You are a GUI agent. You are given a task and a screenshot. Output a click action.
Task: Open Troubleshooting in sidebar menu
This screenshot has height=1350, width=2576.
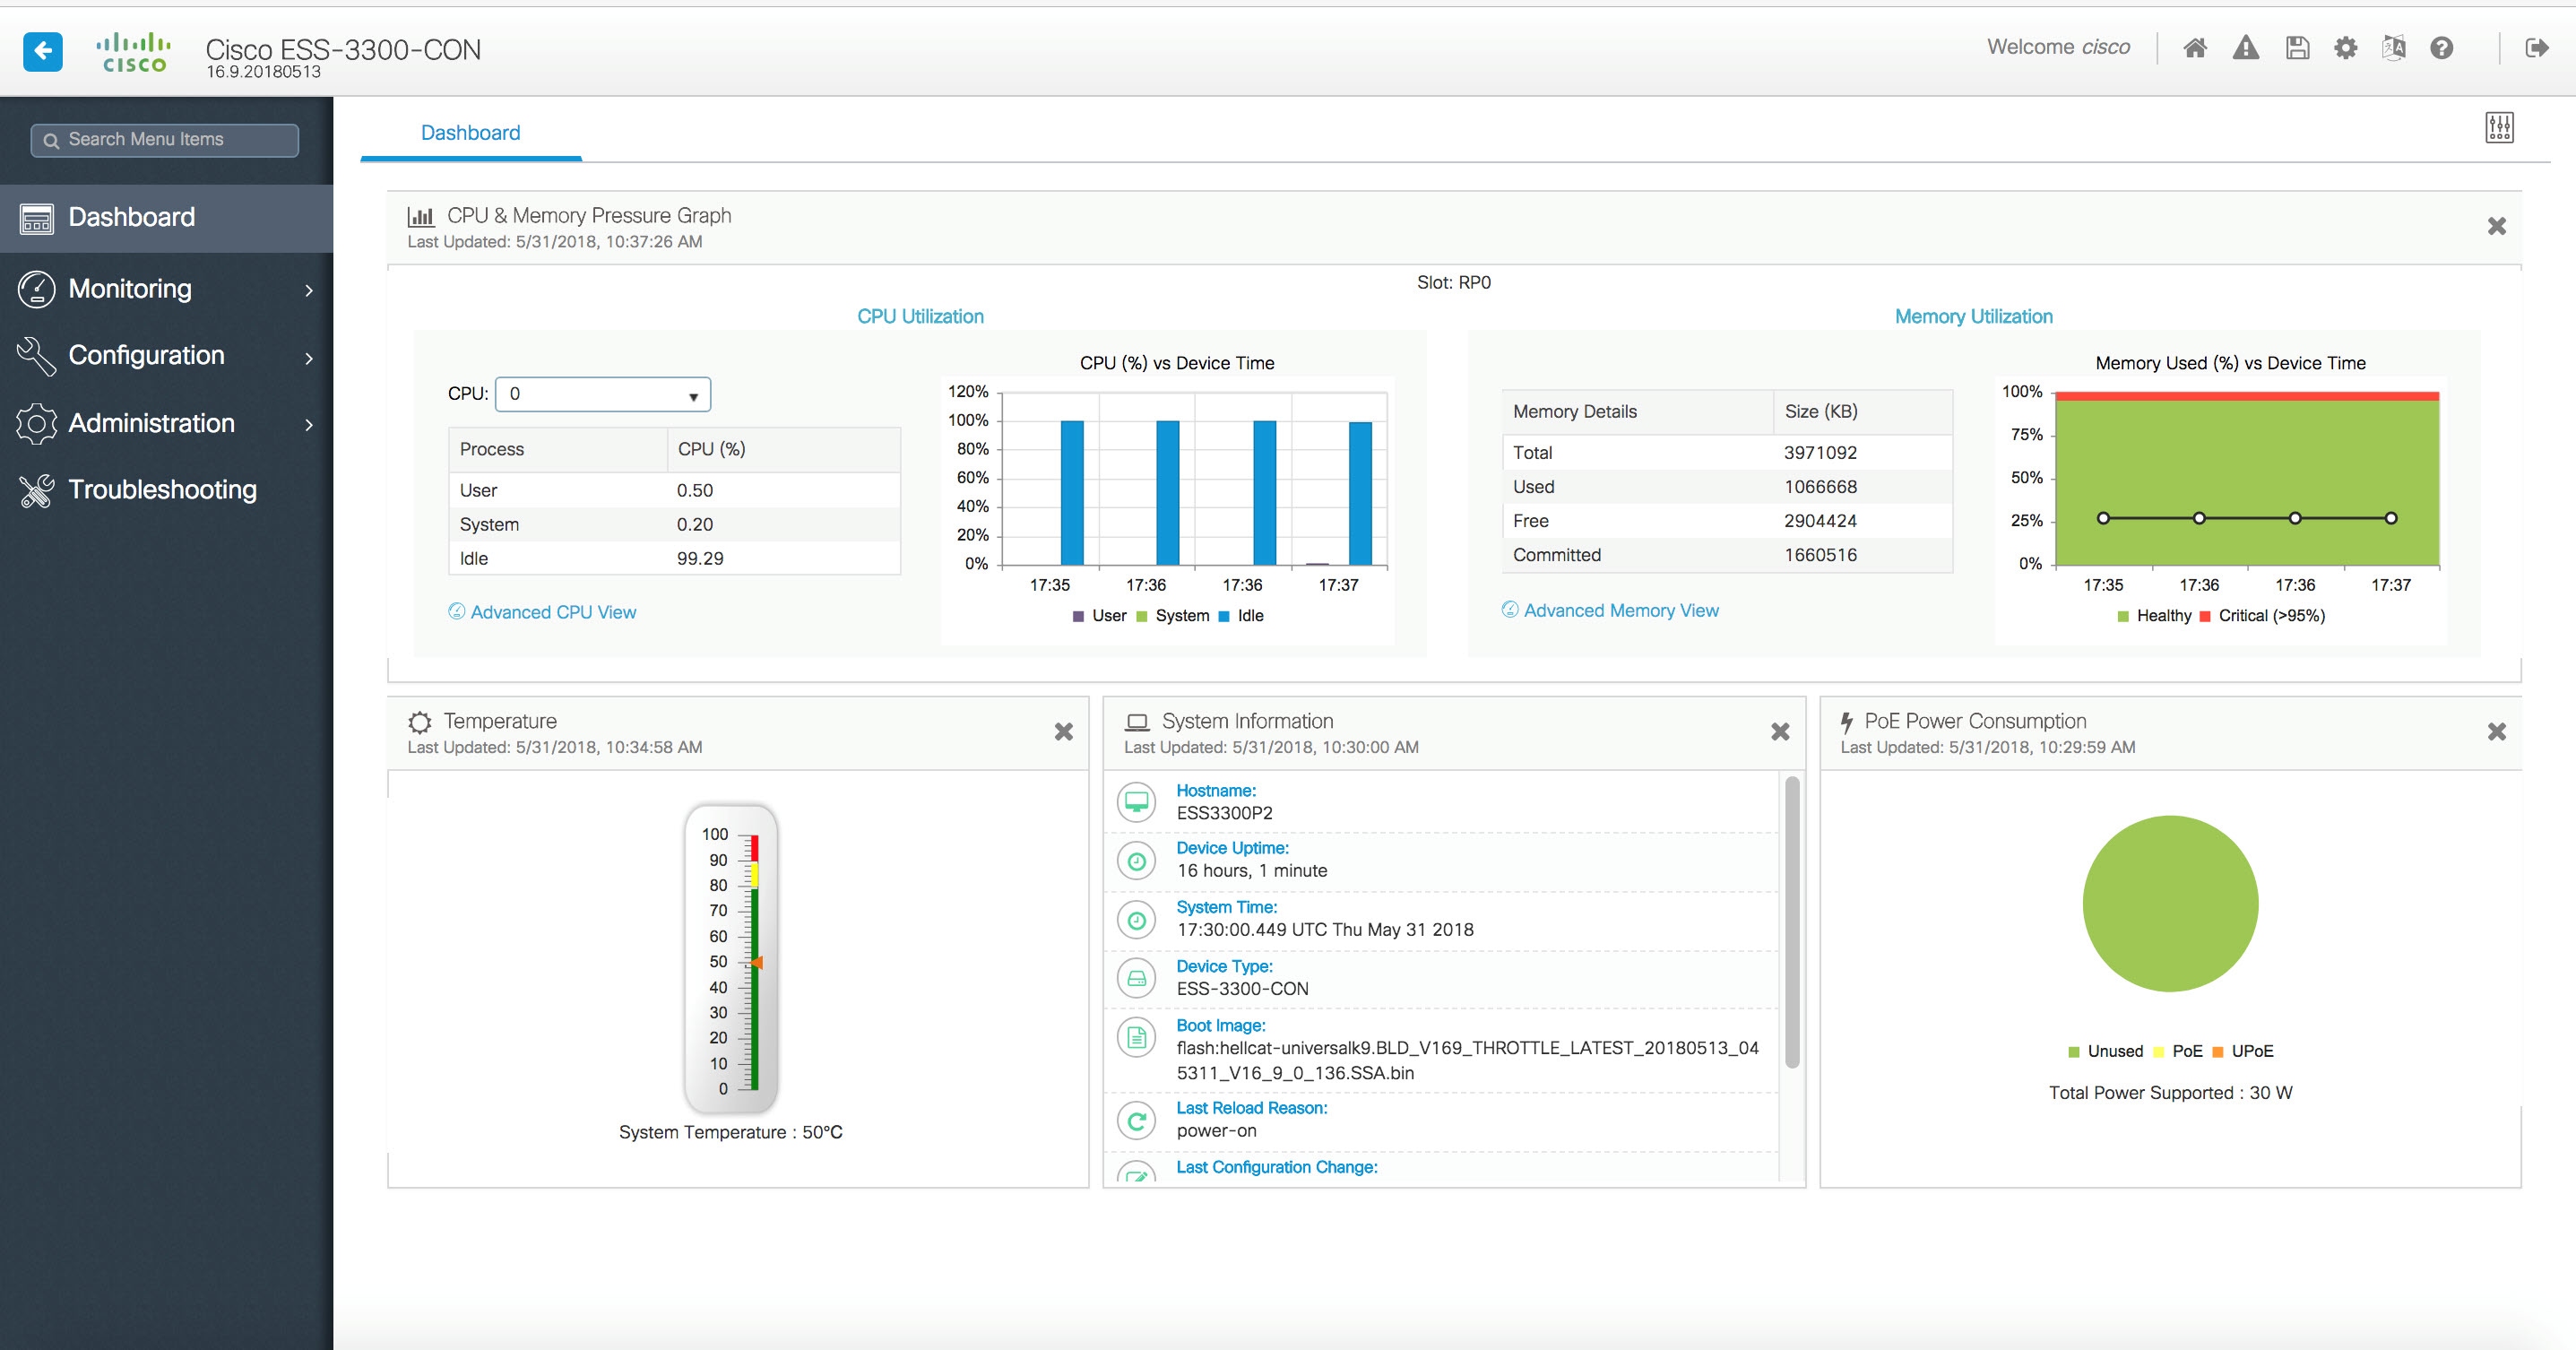coord(166,490)
